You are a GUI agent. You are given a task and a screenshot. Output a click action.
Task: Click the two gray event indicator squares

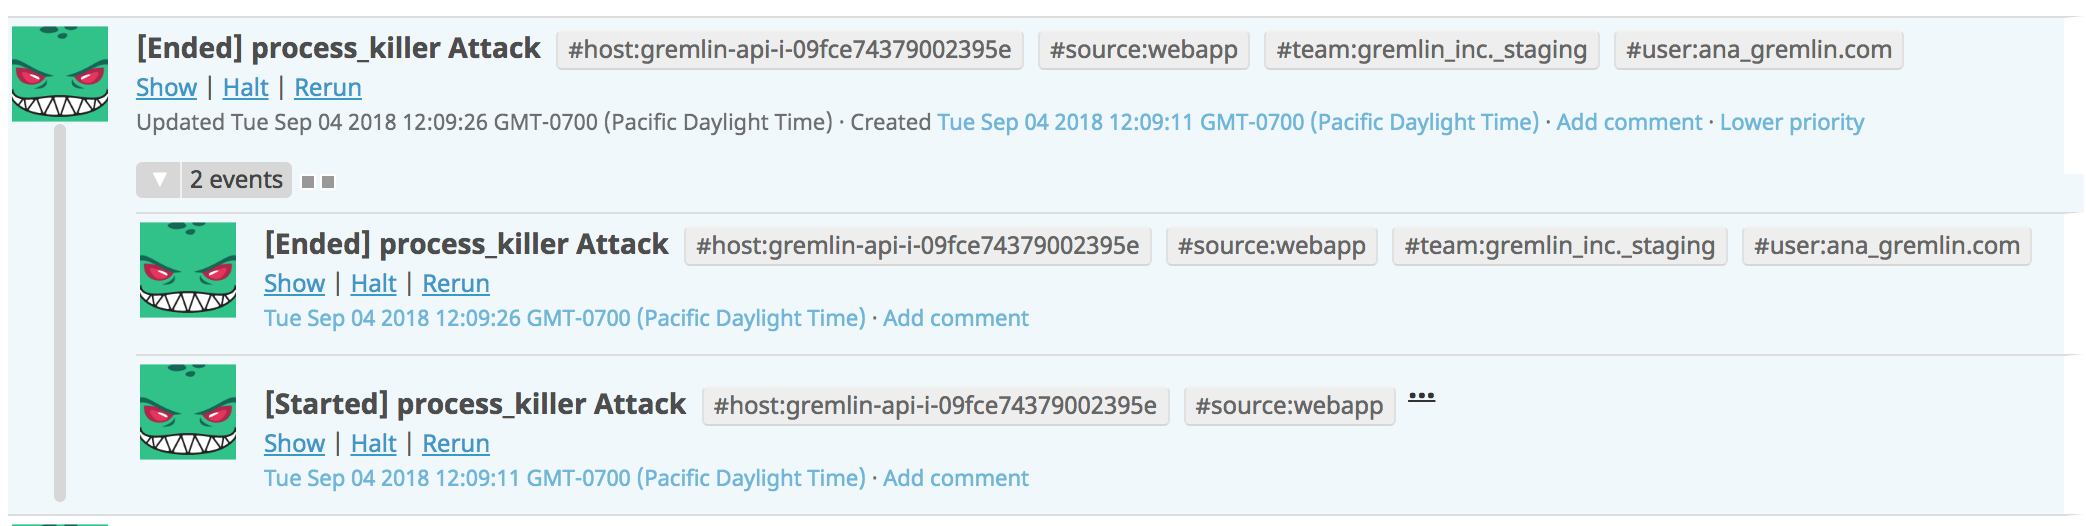318,182
